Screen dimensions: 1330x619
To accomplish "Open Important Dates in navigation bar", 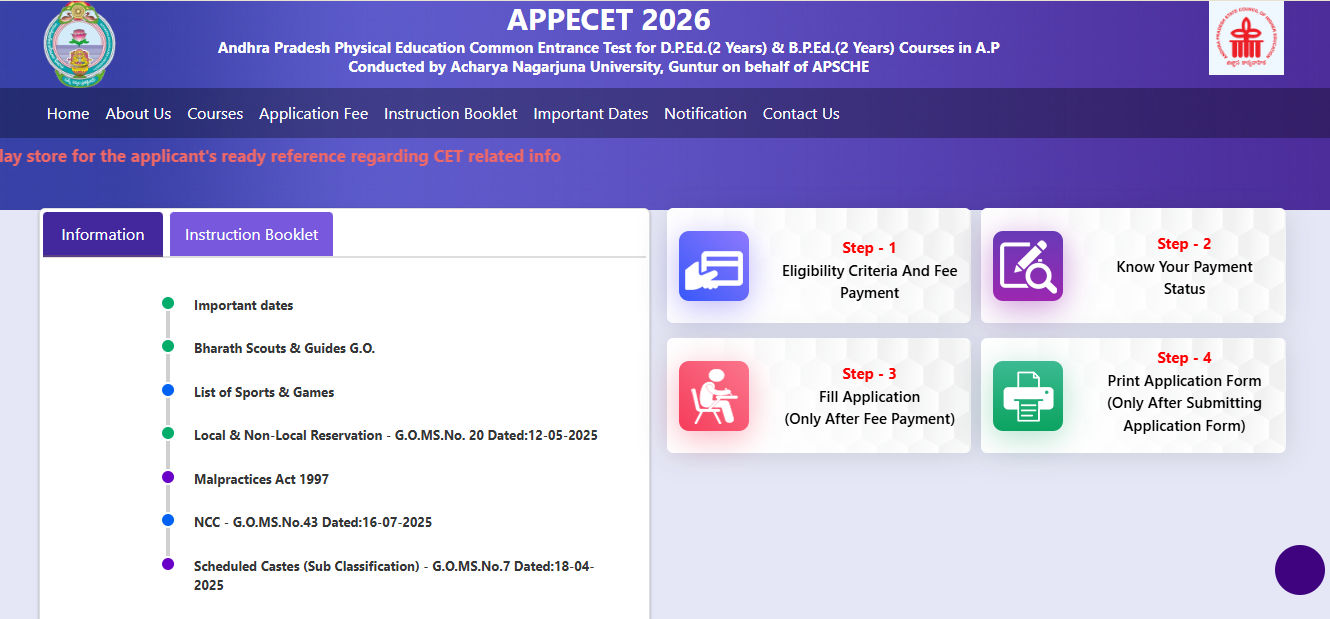I will (x=591, y=114).
